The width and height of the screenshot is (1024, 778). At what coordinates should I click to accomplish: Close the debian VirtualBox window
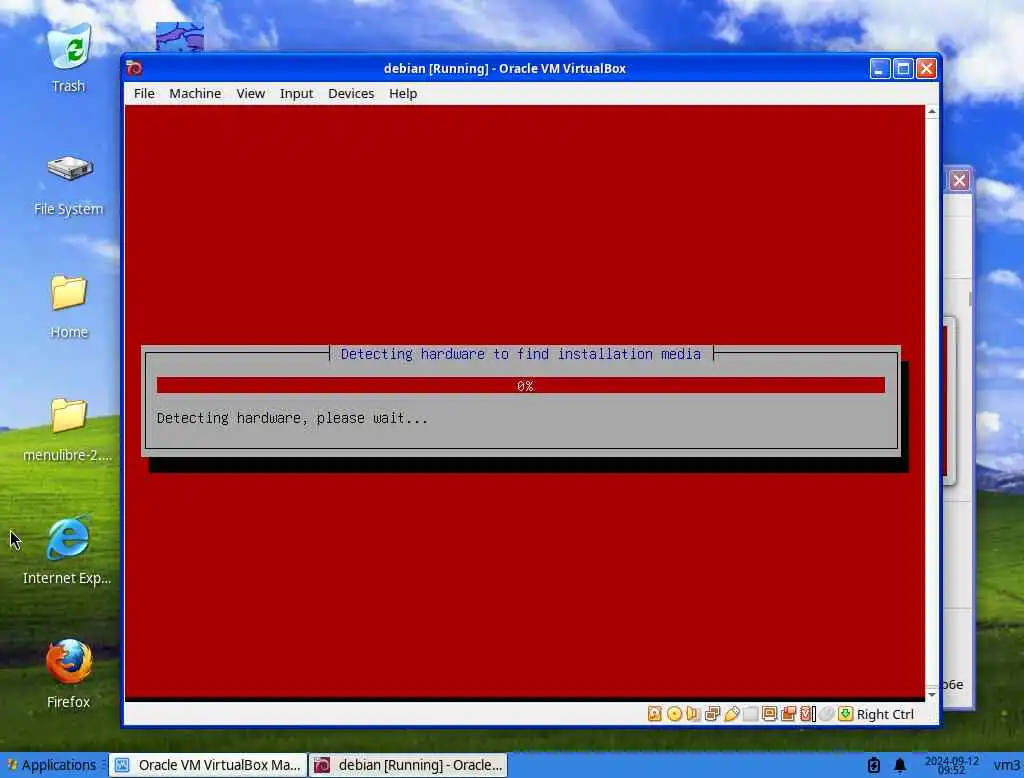926,69
